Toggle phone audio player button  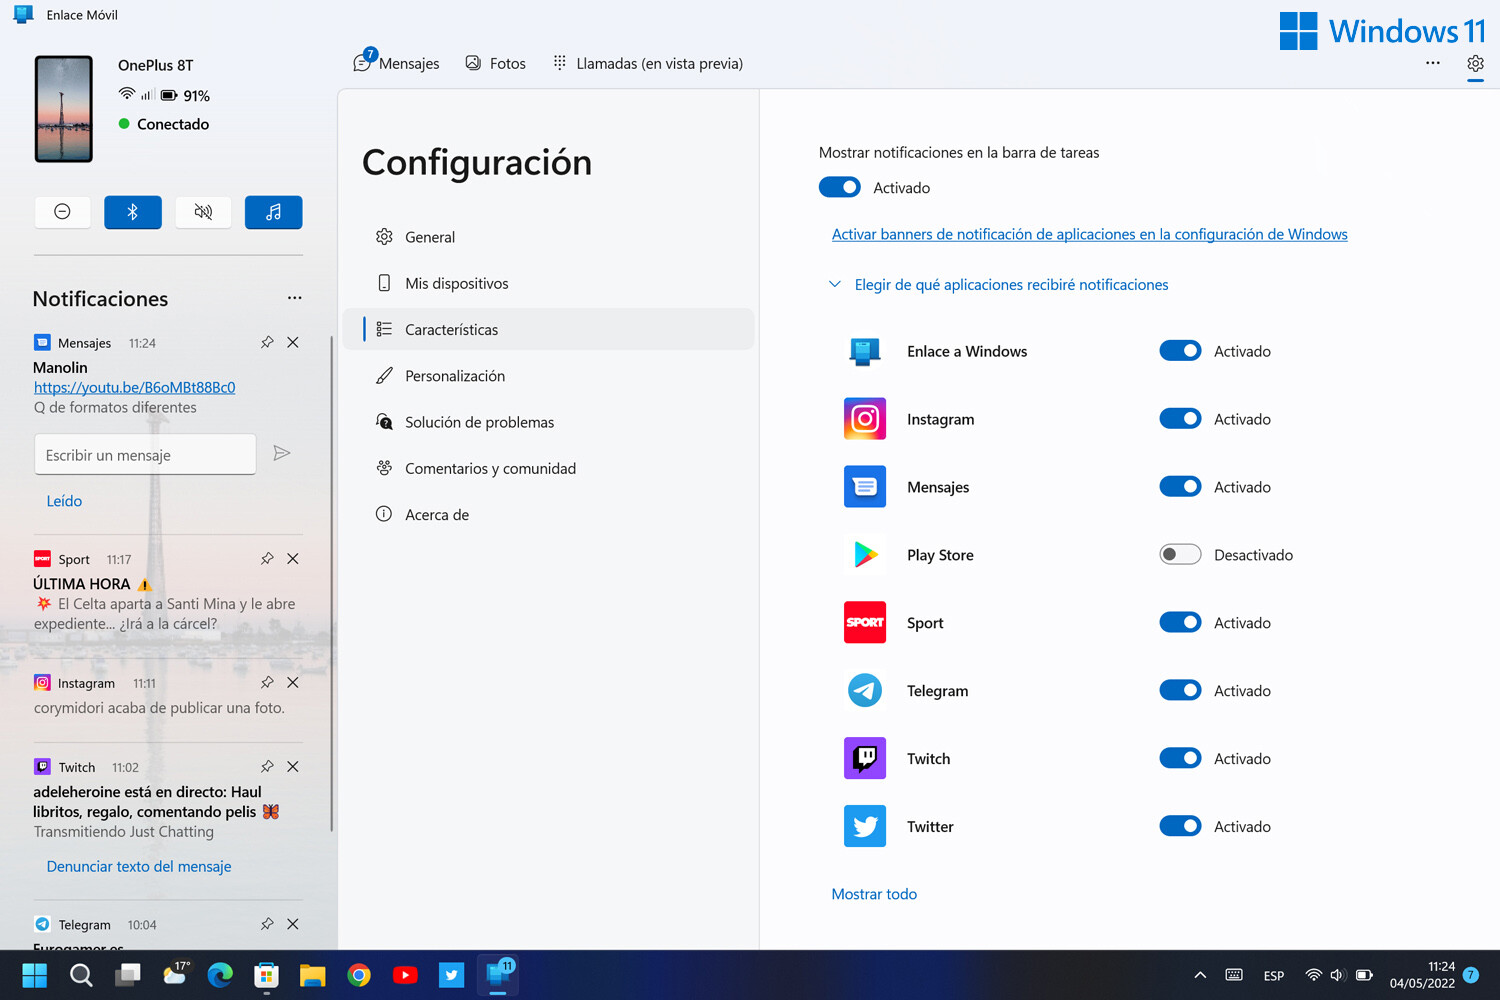pyautogui.click(x=273, y=212)
